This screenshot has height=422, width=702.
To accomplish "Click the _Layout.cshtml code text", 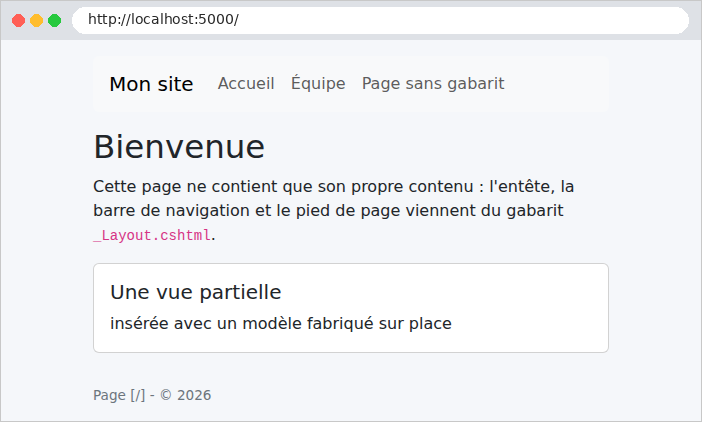I will click(x=152, y=235).
